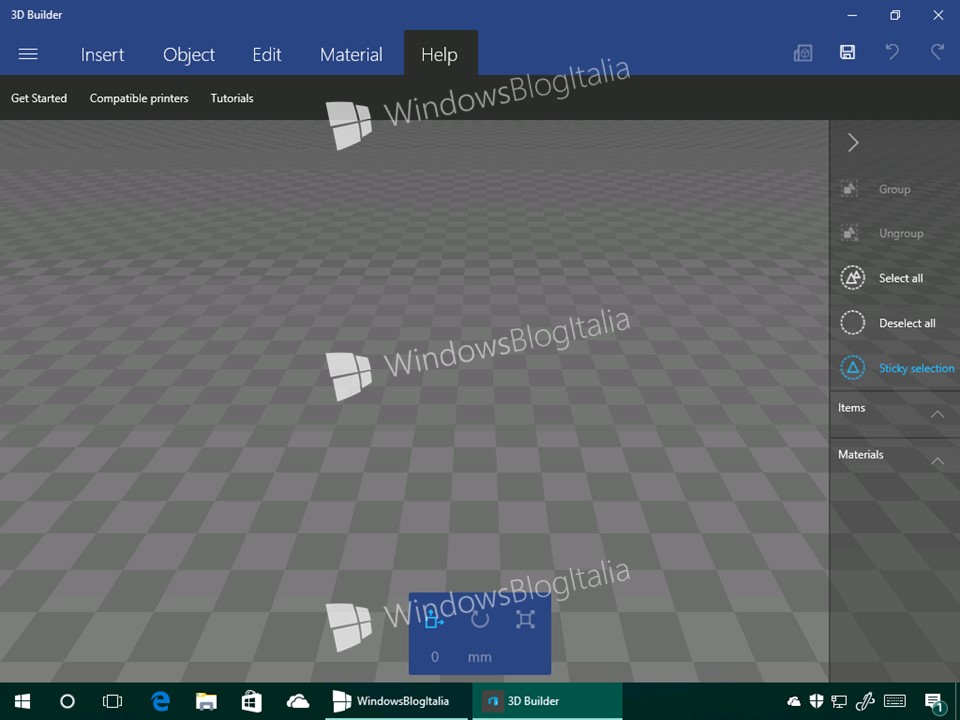Click the Redo arrow icon
This screenshot has height=720, width=960.
(x=937, y=52)
